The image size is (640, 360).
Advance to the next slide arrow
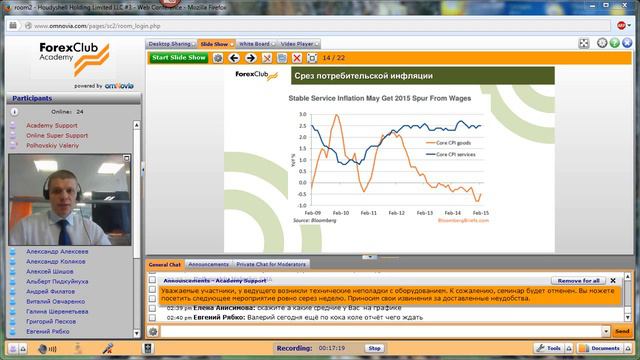(x=251, y=58)
